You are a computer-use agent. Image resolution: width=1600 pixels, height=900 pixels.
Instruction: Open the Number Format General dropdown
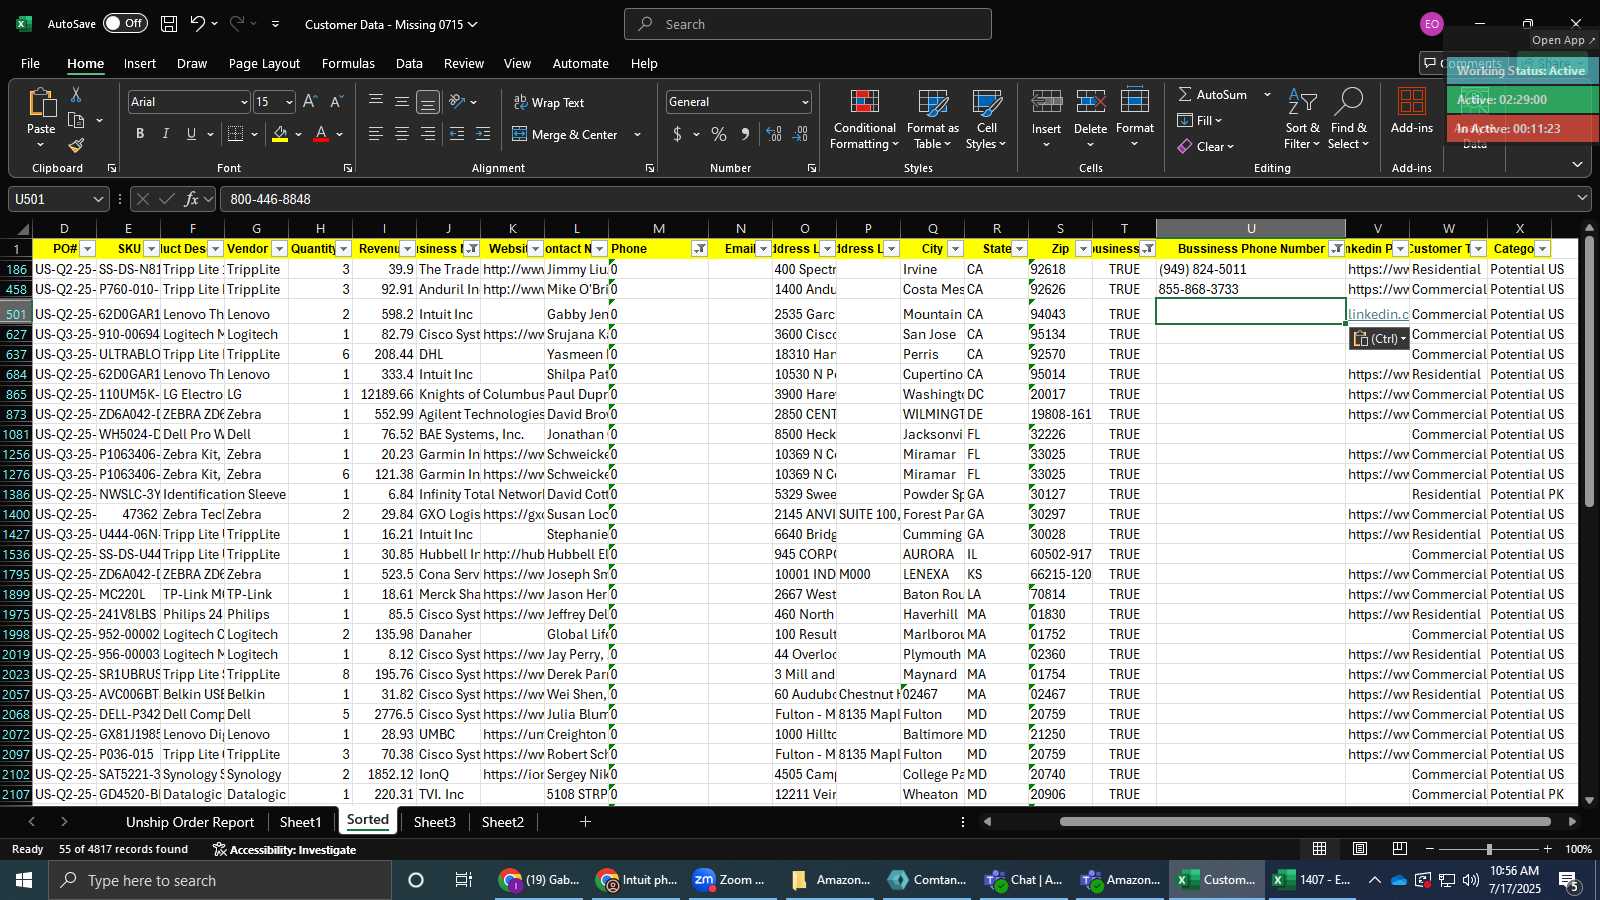pos(805,102)
